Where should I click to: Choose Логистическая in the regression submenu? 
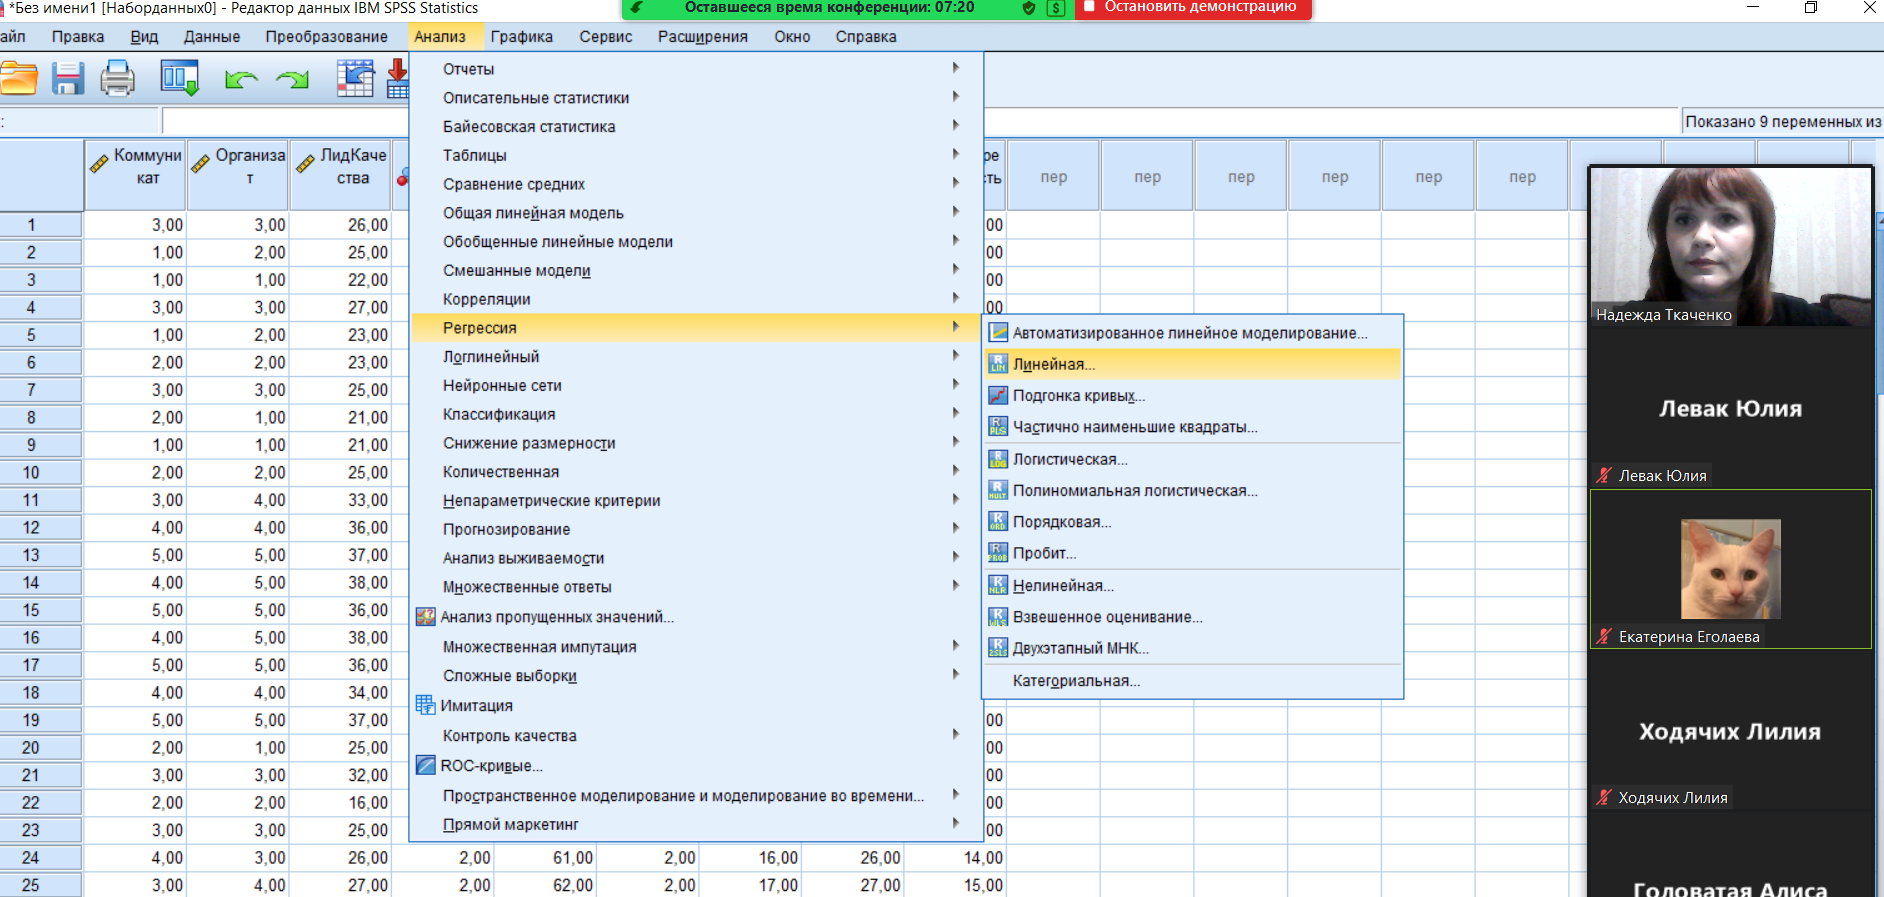point(1069,459)
